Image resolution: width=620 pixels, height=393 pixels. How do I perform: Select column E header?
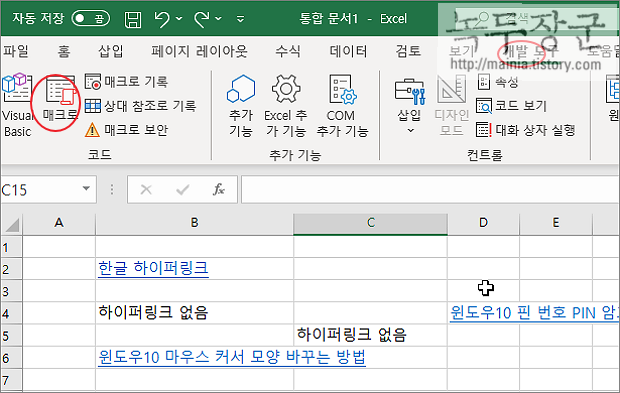tap(556, 223)
